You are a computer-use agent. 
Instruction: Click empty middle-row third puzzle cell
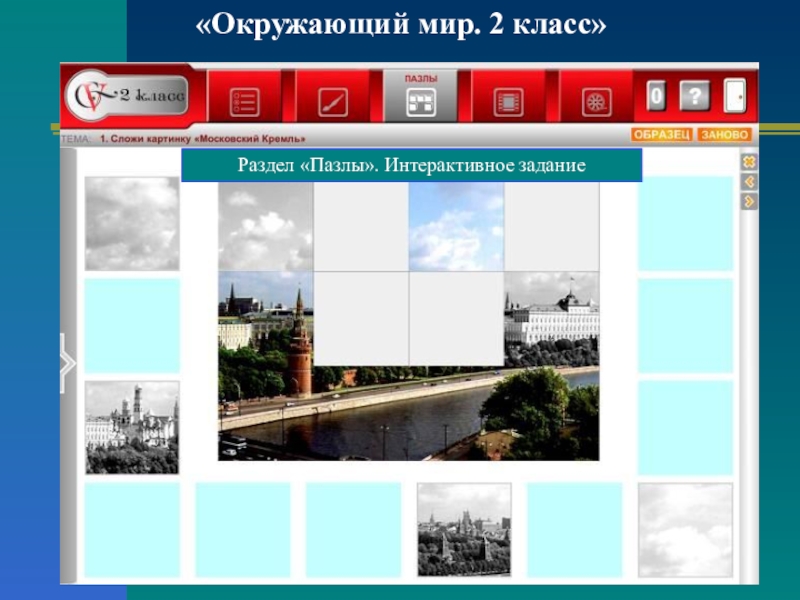pos(457,319)
